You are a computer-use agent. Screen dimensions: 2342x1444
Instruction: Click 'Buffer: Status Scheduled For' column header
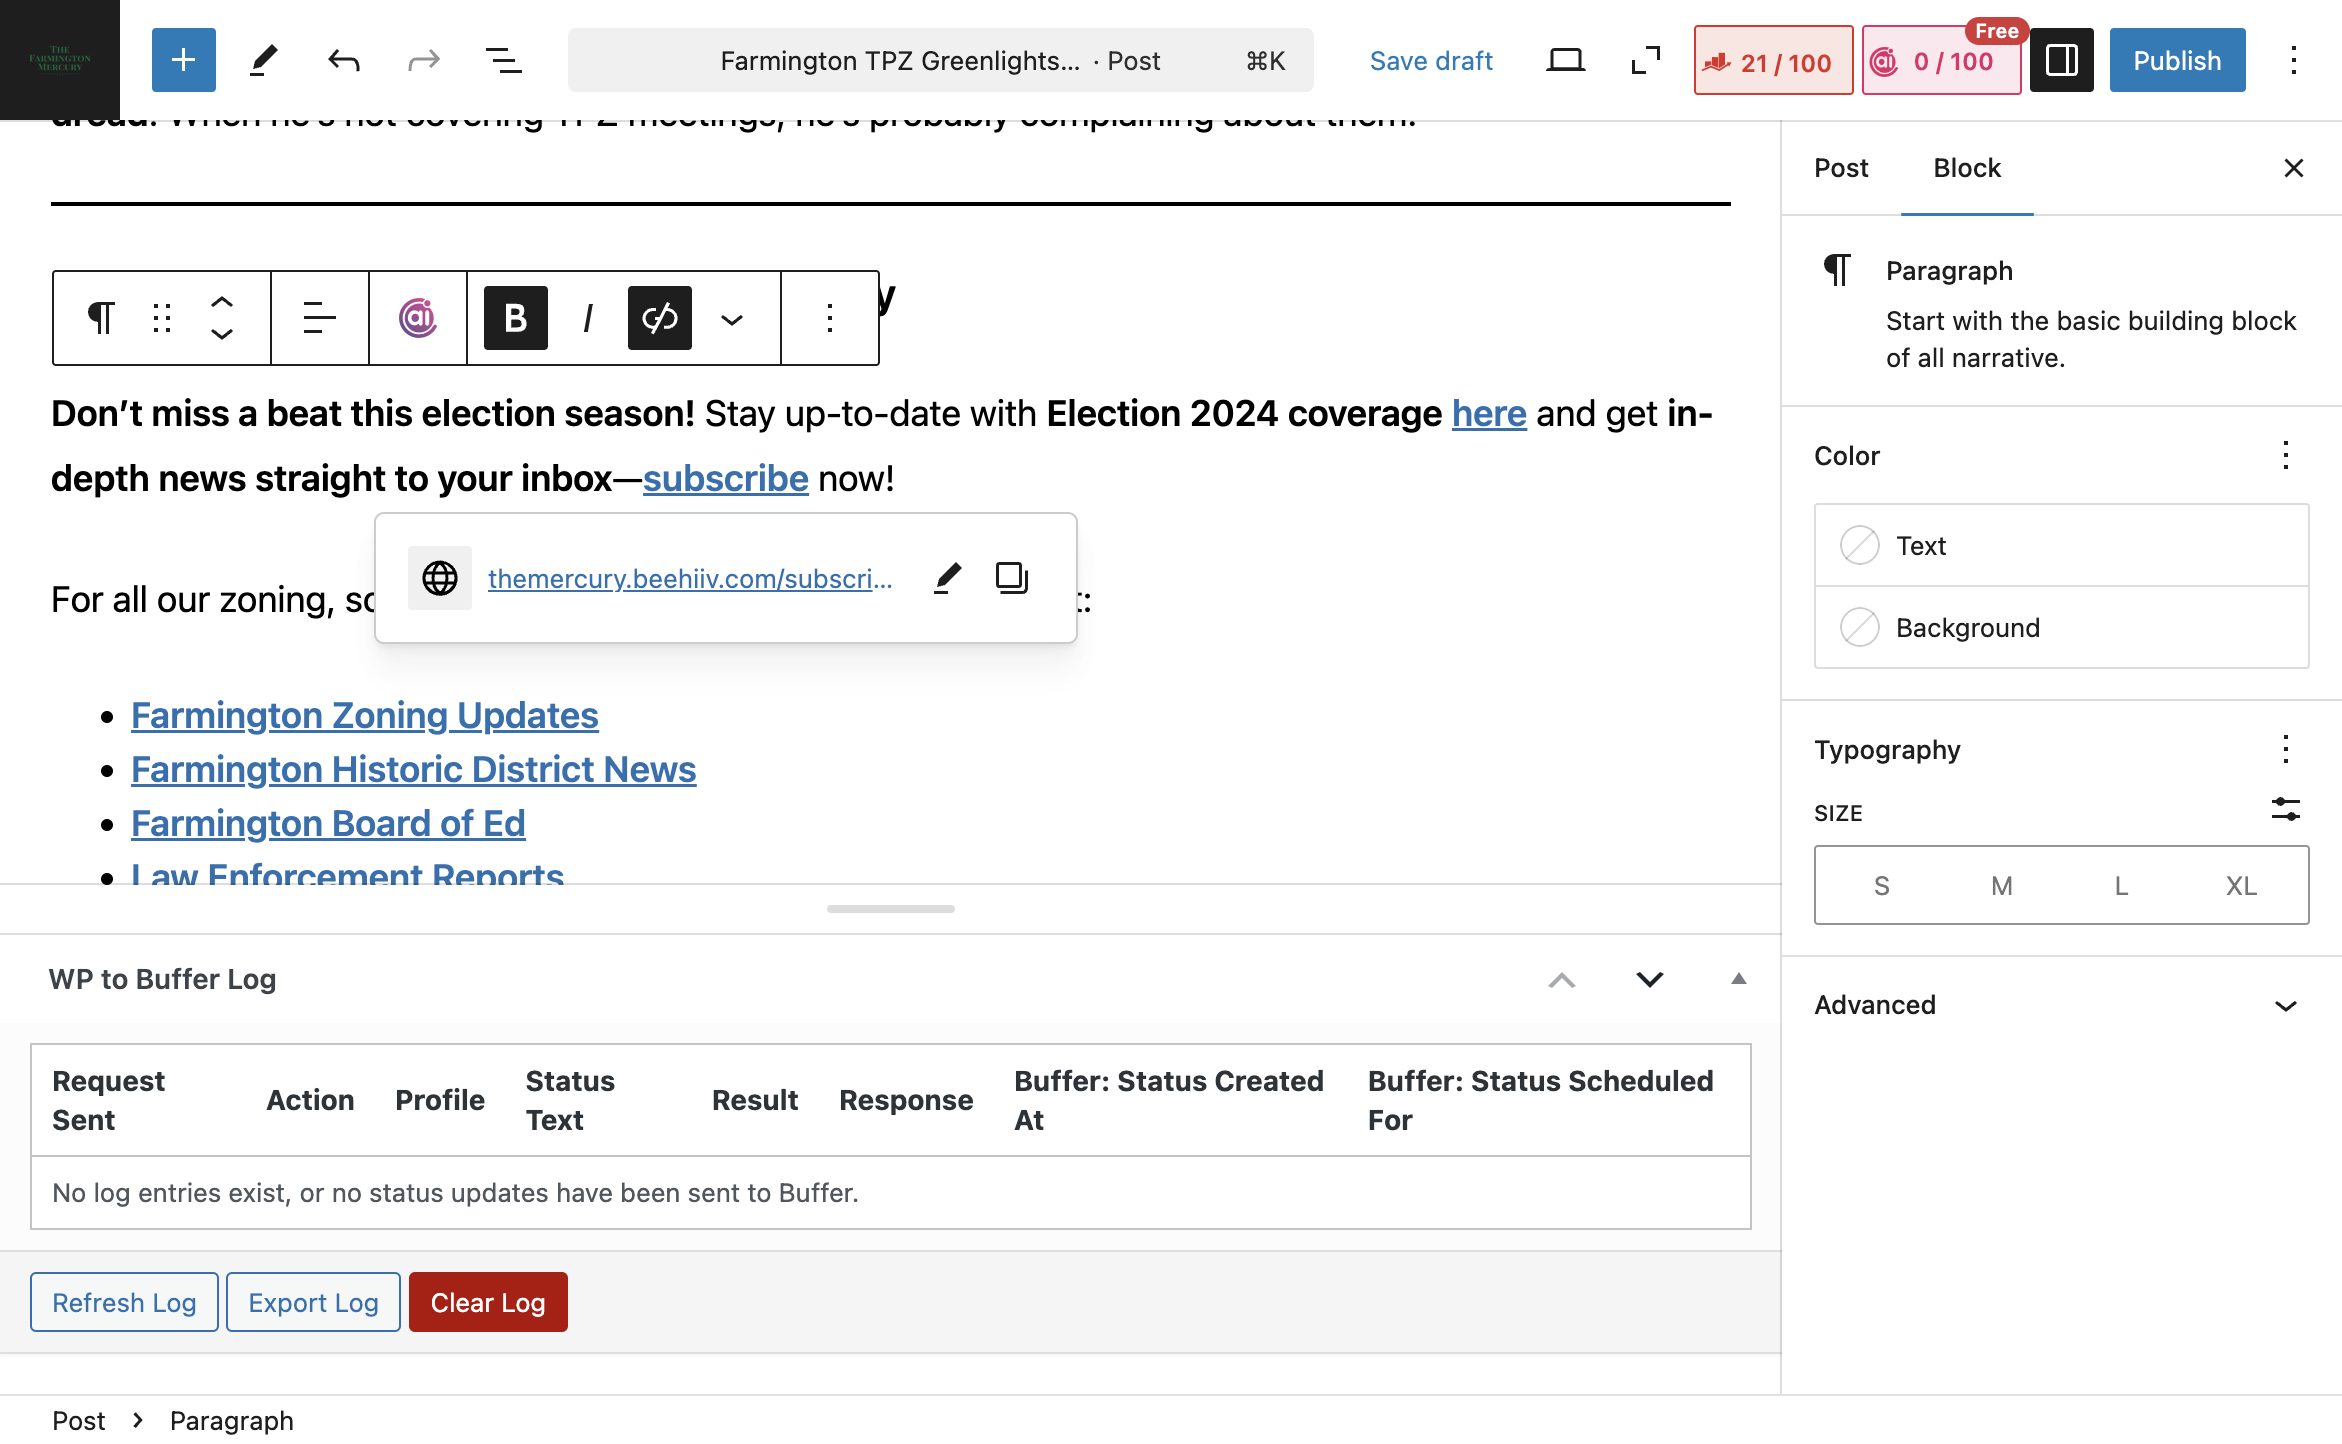pos(1540,1101)
